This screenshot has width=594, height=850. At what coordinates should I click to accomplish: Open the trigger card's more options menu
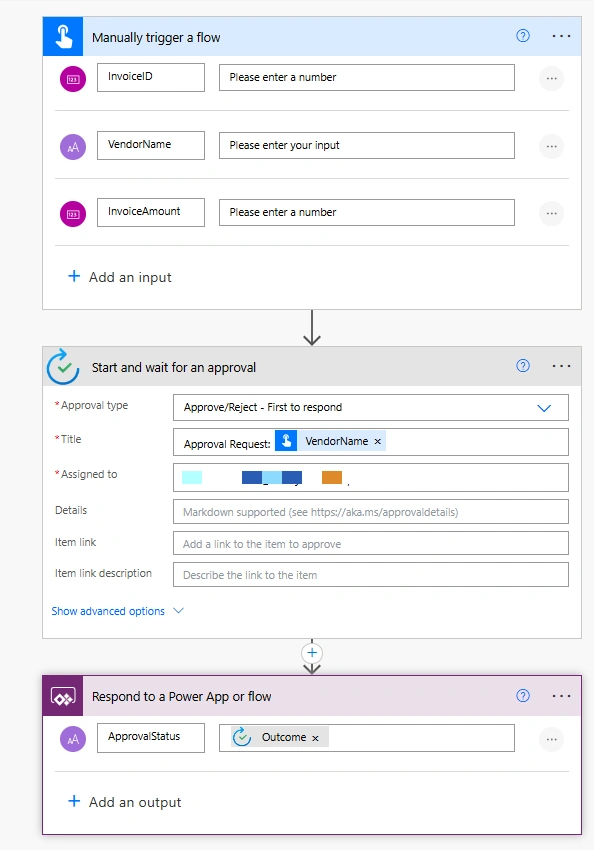coord(561,36)
